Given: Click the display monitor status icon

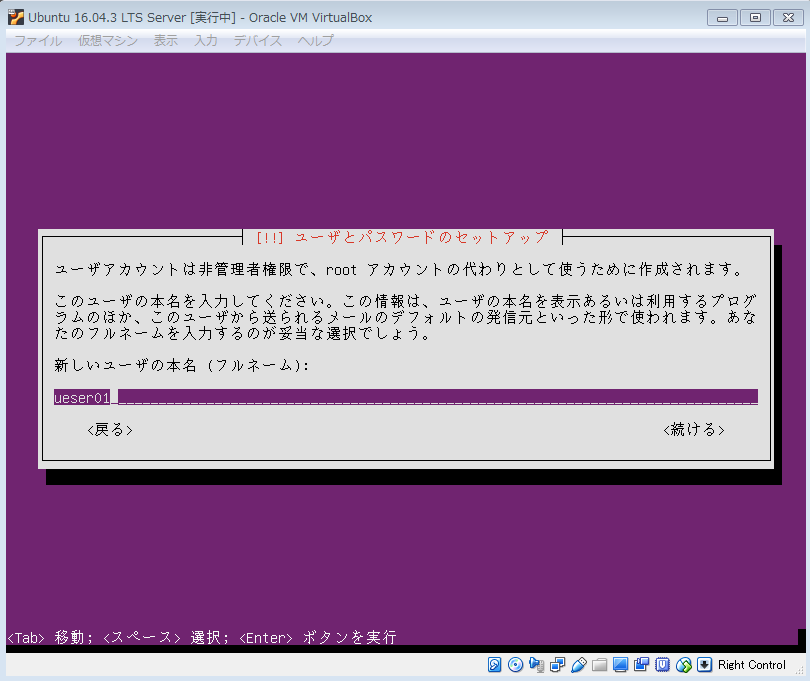Looking at the screenshot, I should click(x=621, y=665).
